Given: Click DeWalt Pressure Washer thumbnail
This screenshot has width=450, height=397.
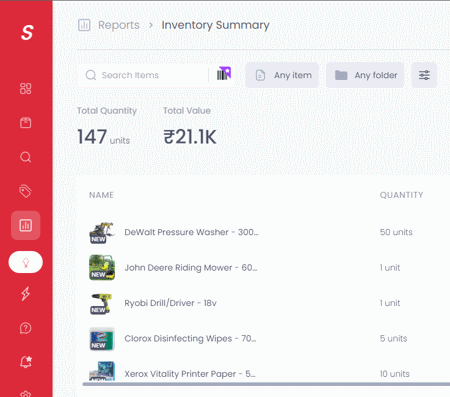Looking at the screenshot, I should pos(102,232).
